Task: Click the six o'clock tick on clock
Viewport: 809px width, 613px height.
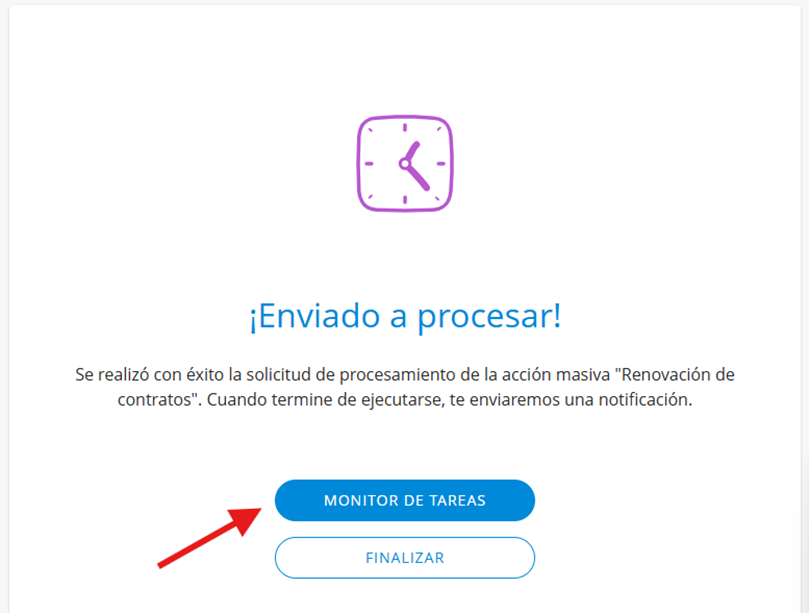Action: pyautogui.click(x=405, y=200)
